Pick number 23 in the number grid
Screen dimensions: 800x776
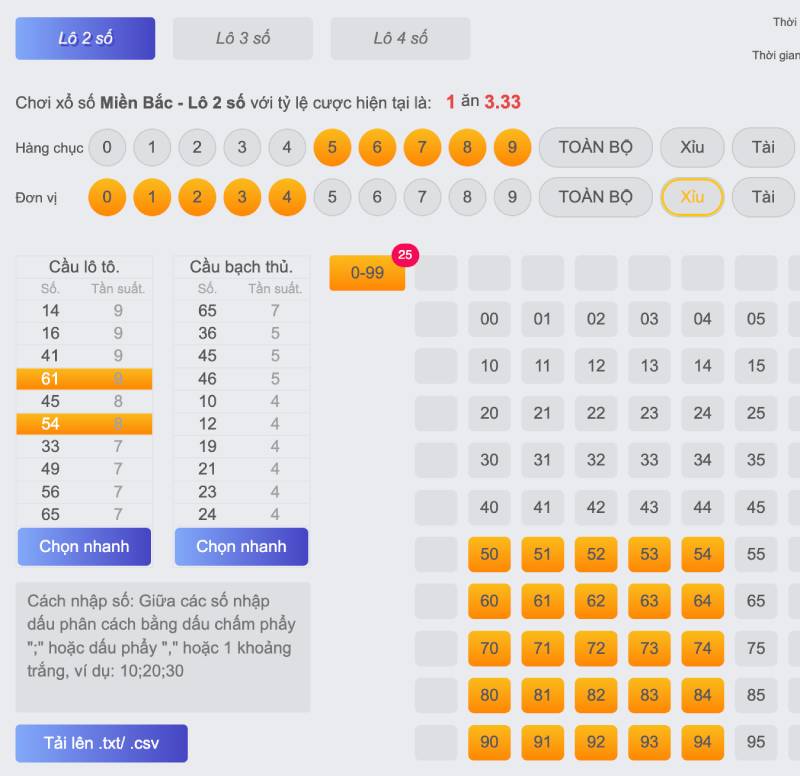(x=649, y=413)
